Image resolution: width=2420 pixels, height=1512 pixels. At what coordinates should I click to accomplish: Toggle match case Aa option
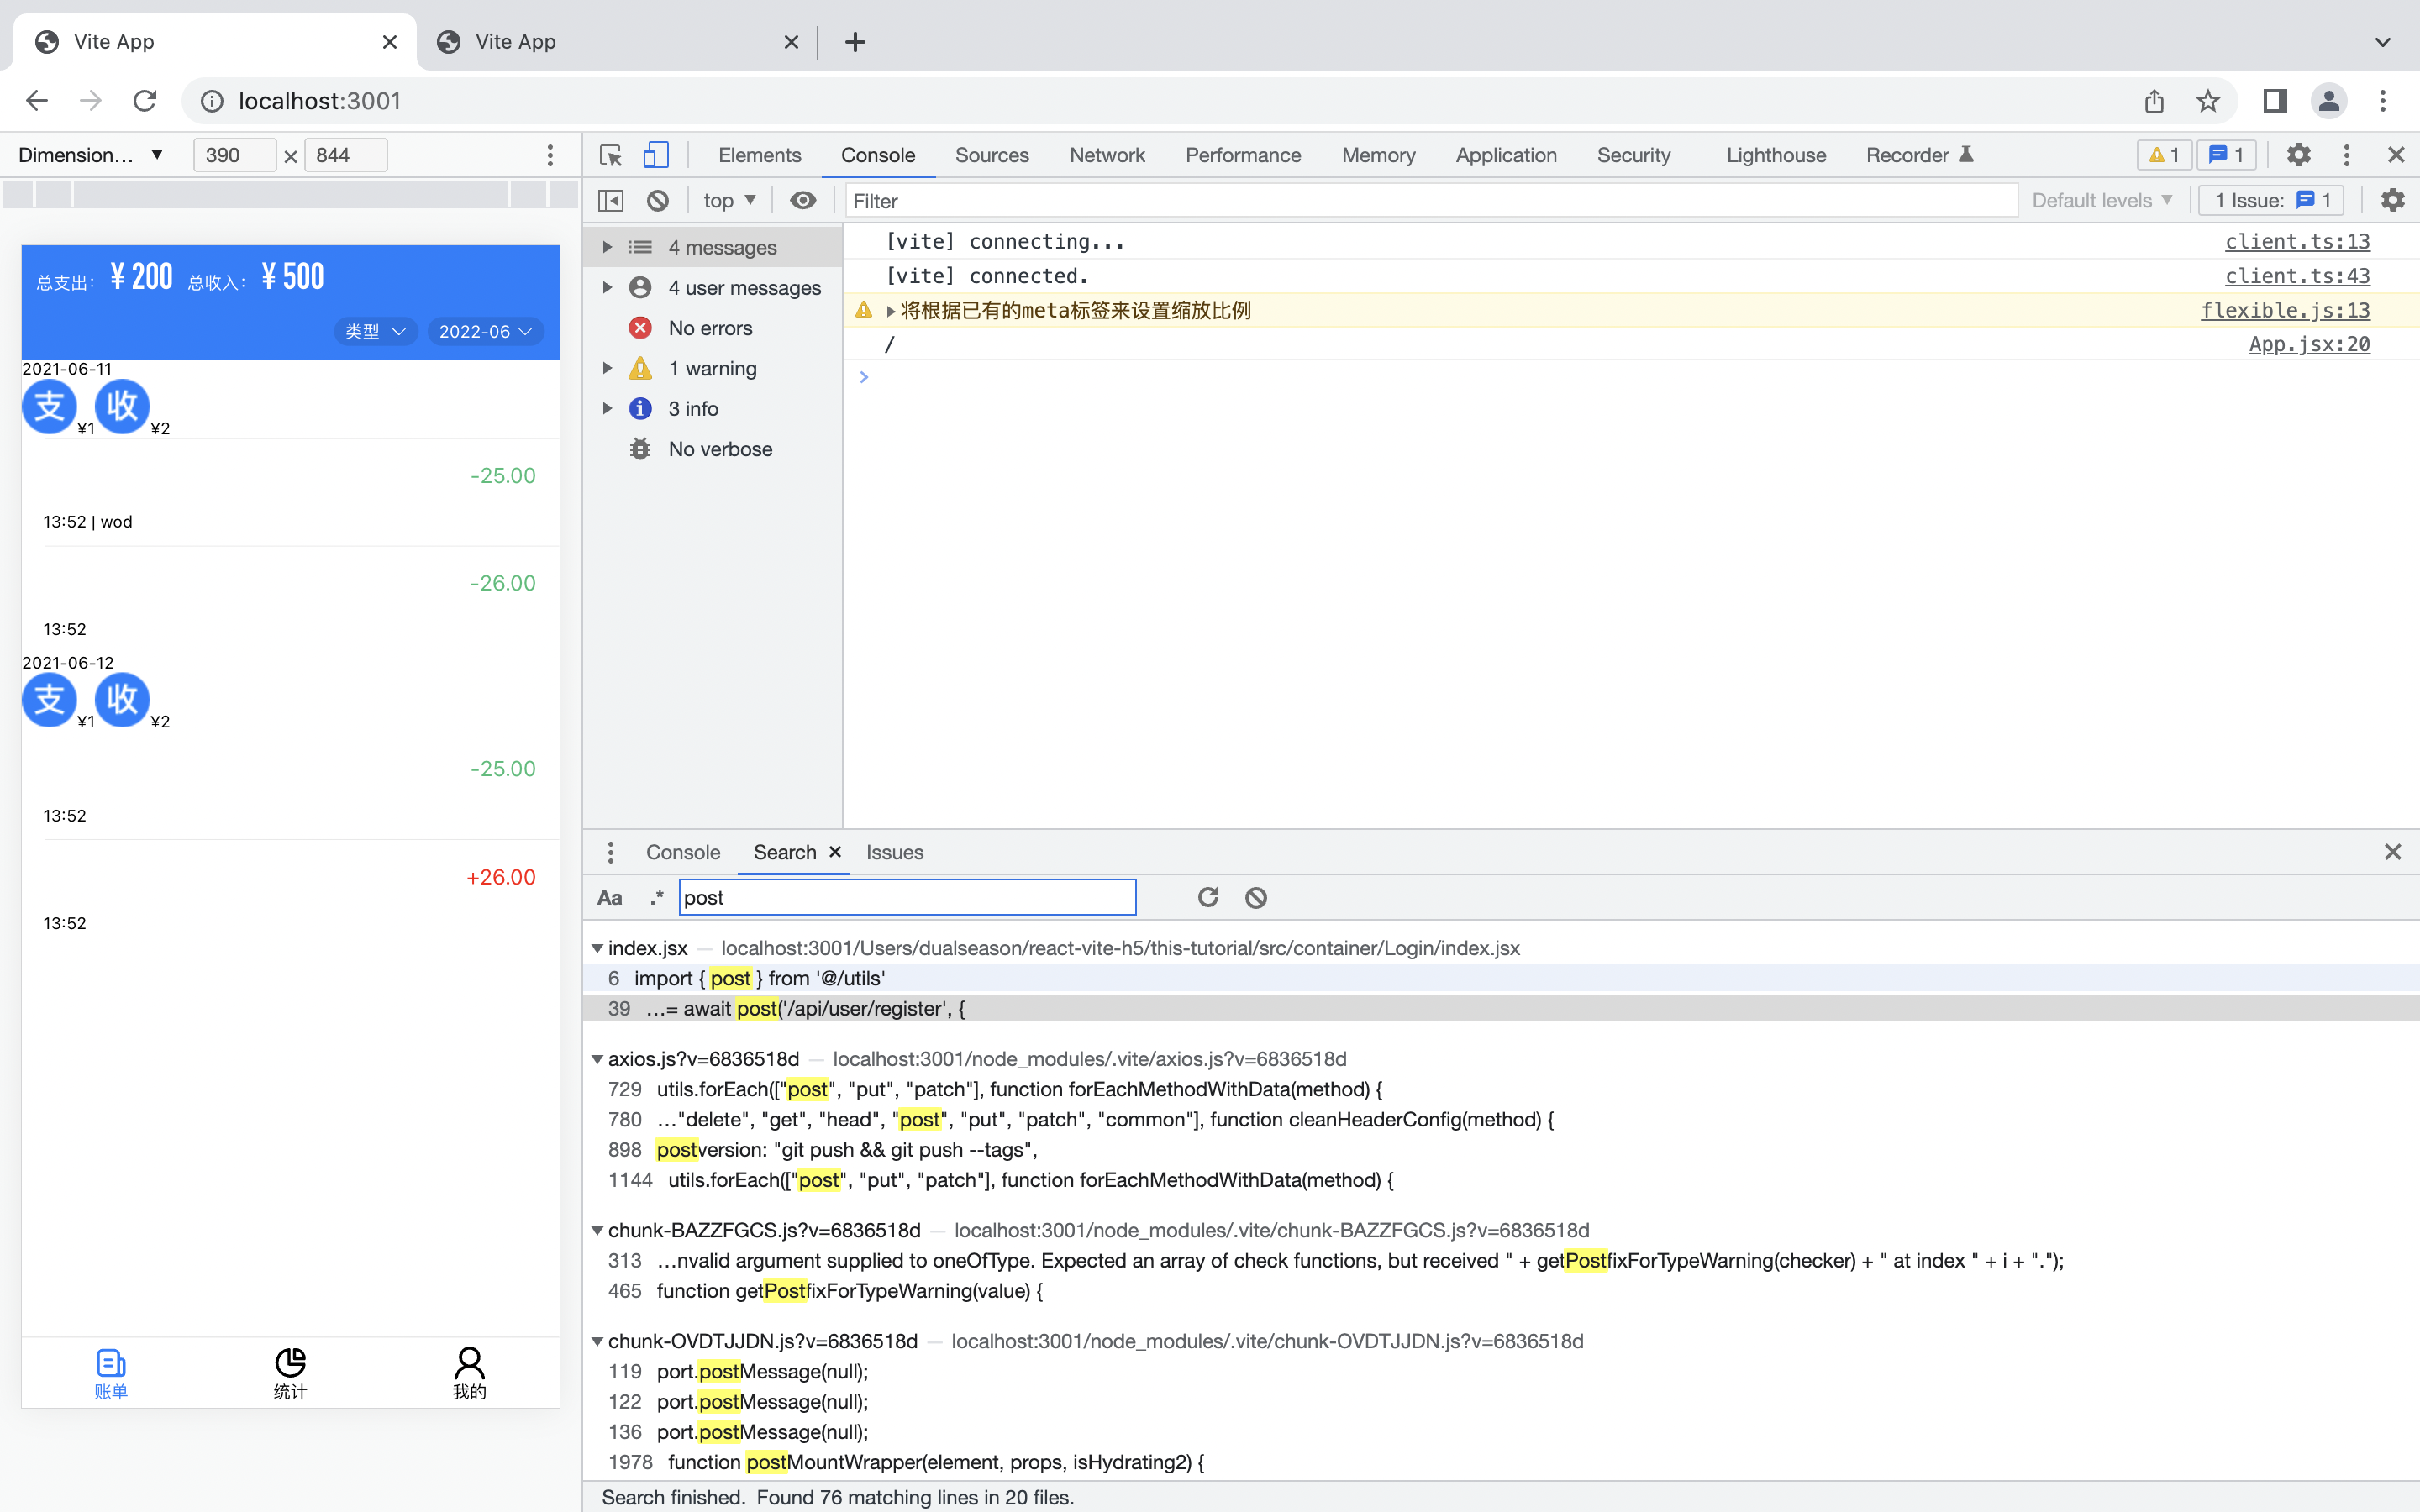(x=610, y=898)
